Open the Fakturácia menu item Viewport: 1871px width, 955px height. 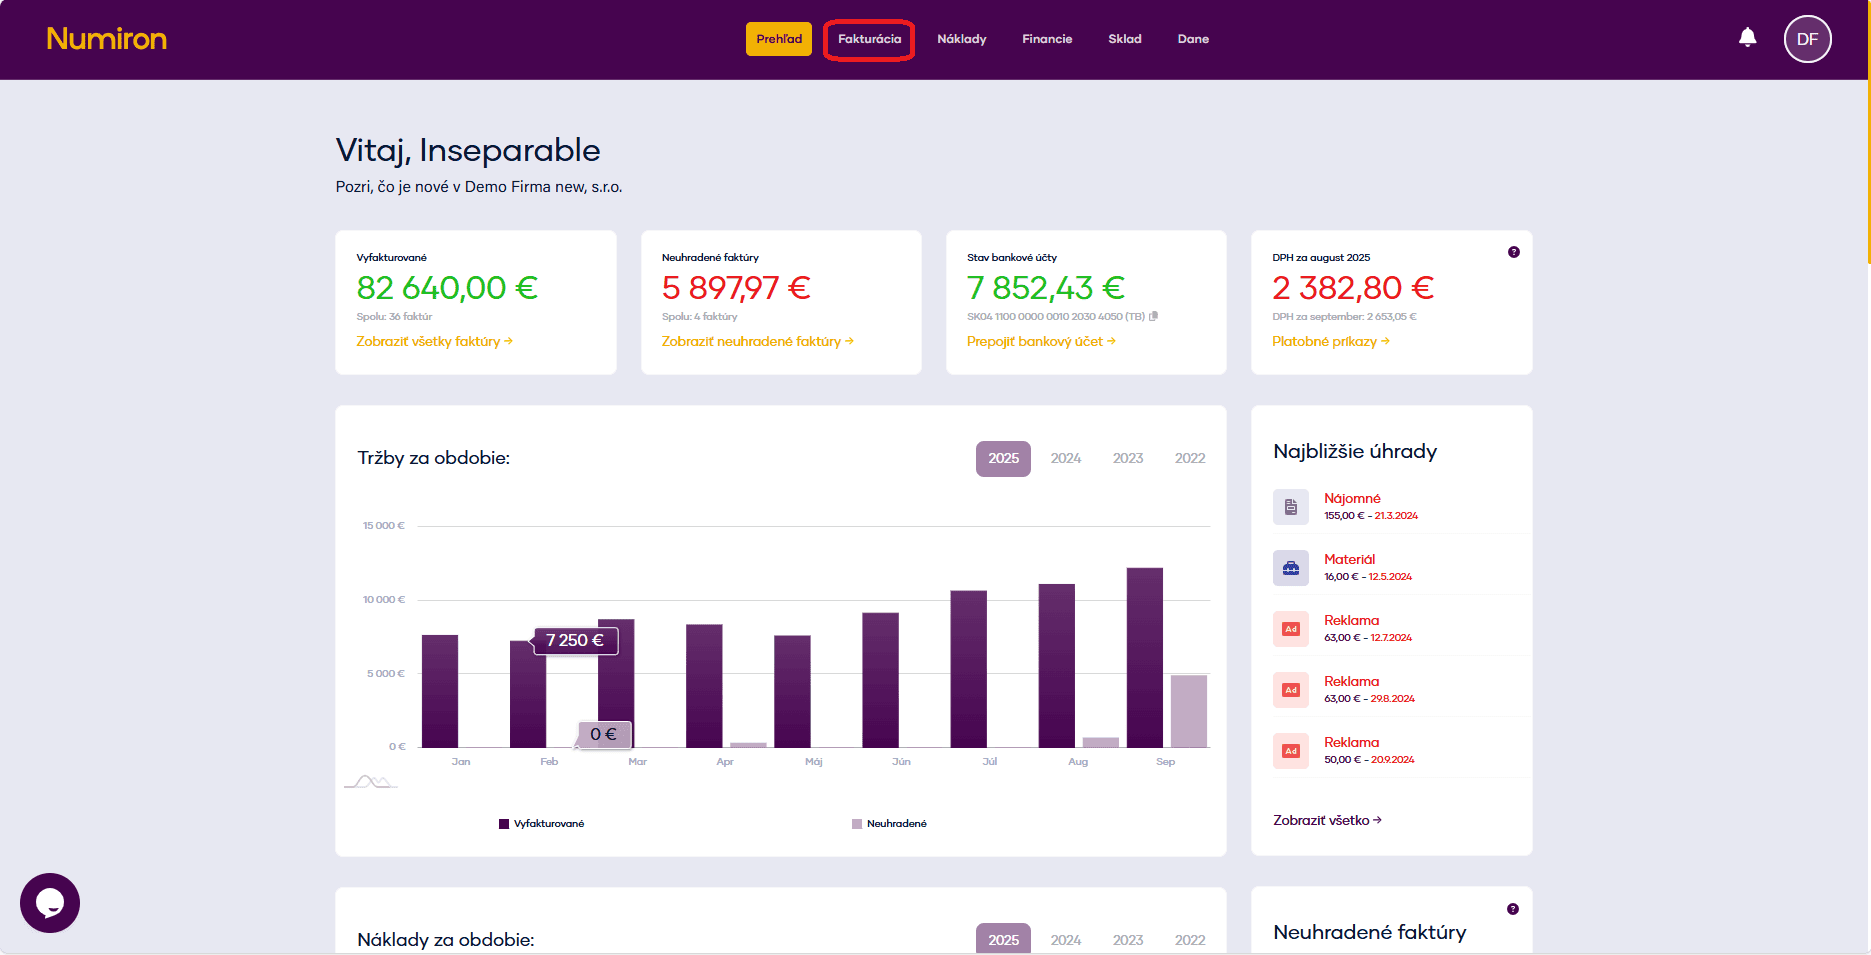869,39
